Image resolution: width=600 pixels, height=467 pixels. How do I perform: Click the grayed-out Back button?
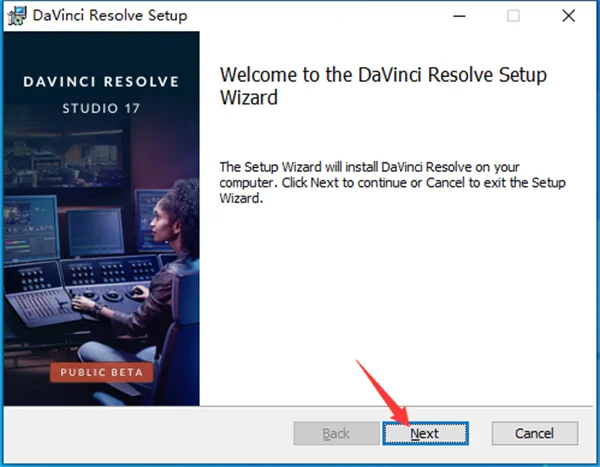[336, 433]
